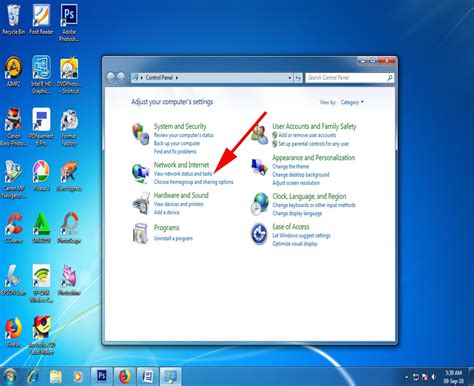The height and width of the screenshot is (386, 474).
Task: Open the Clock, Language, and Region icon
Action: click(x=259, y=204)
